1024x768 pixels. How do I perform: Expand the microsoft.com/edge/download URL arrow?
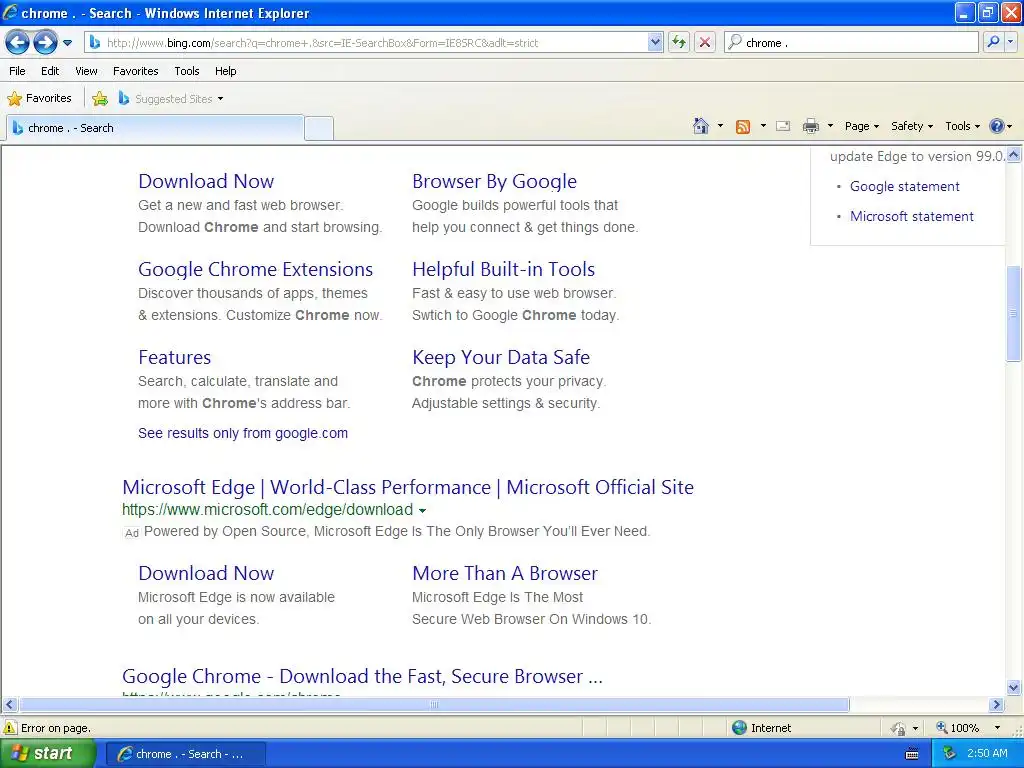pyautogui.click(x=423, y=511)
